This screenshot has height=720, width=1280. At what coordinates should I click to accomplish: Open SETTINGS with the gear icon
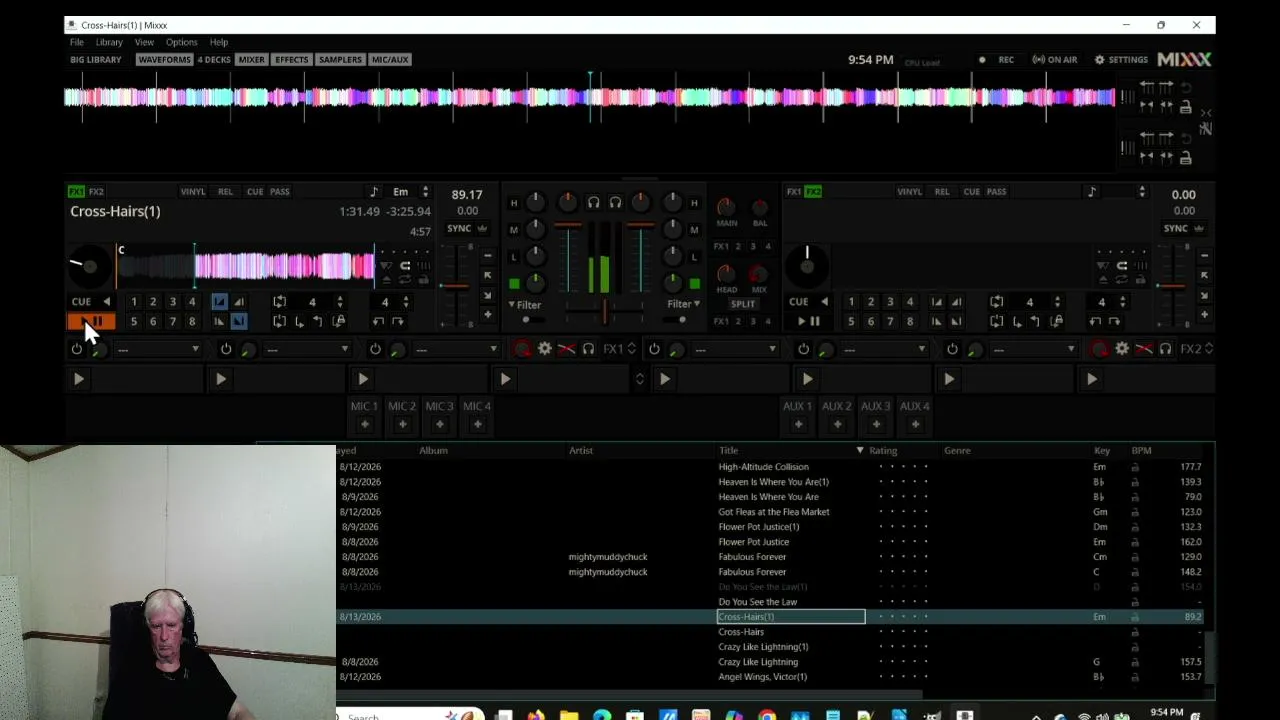click(x=1121, y=60)
